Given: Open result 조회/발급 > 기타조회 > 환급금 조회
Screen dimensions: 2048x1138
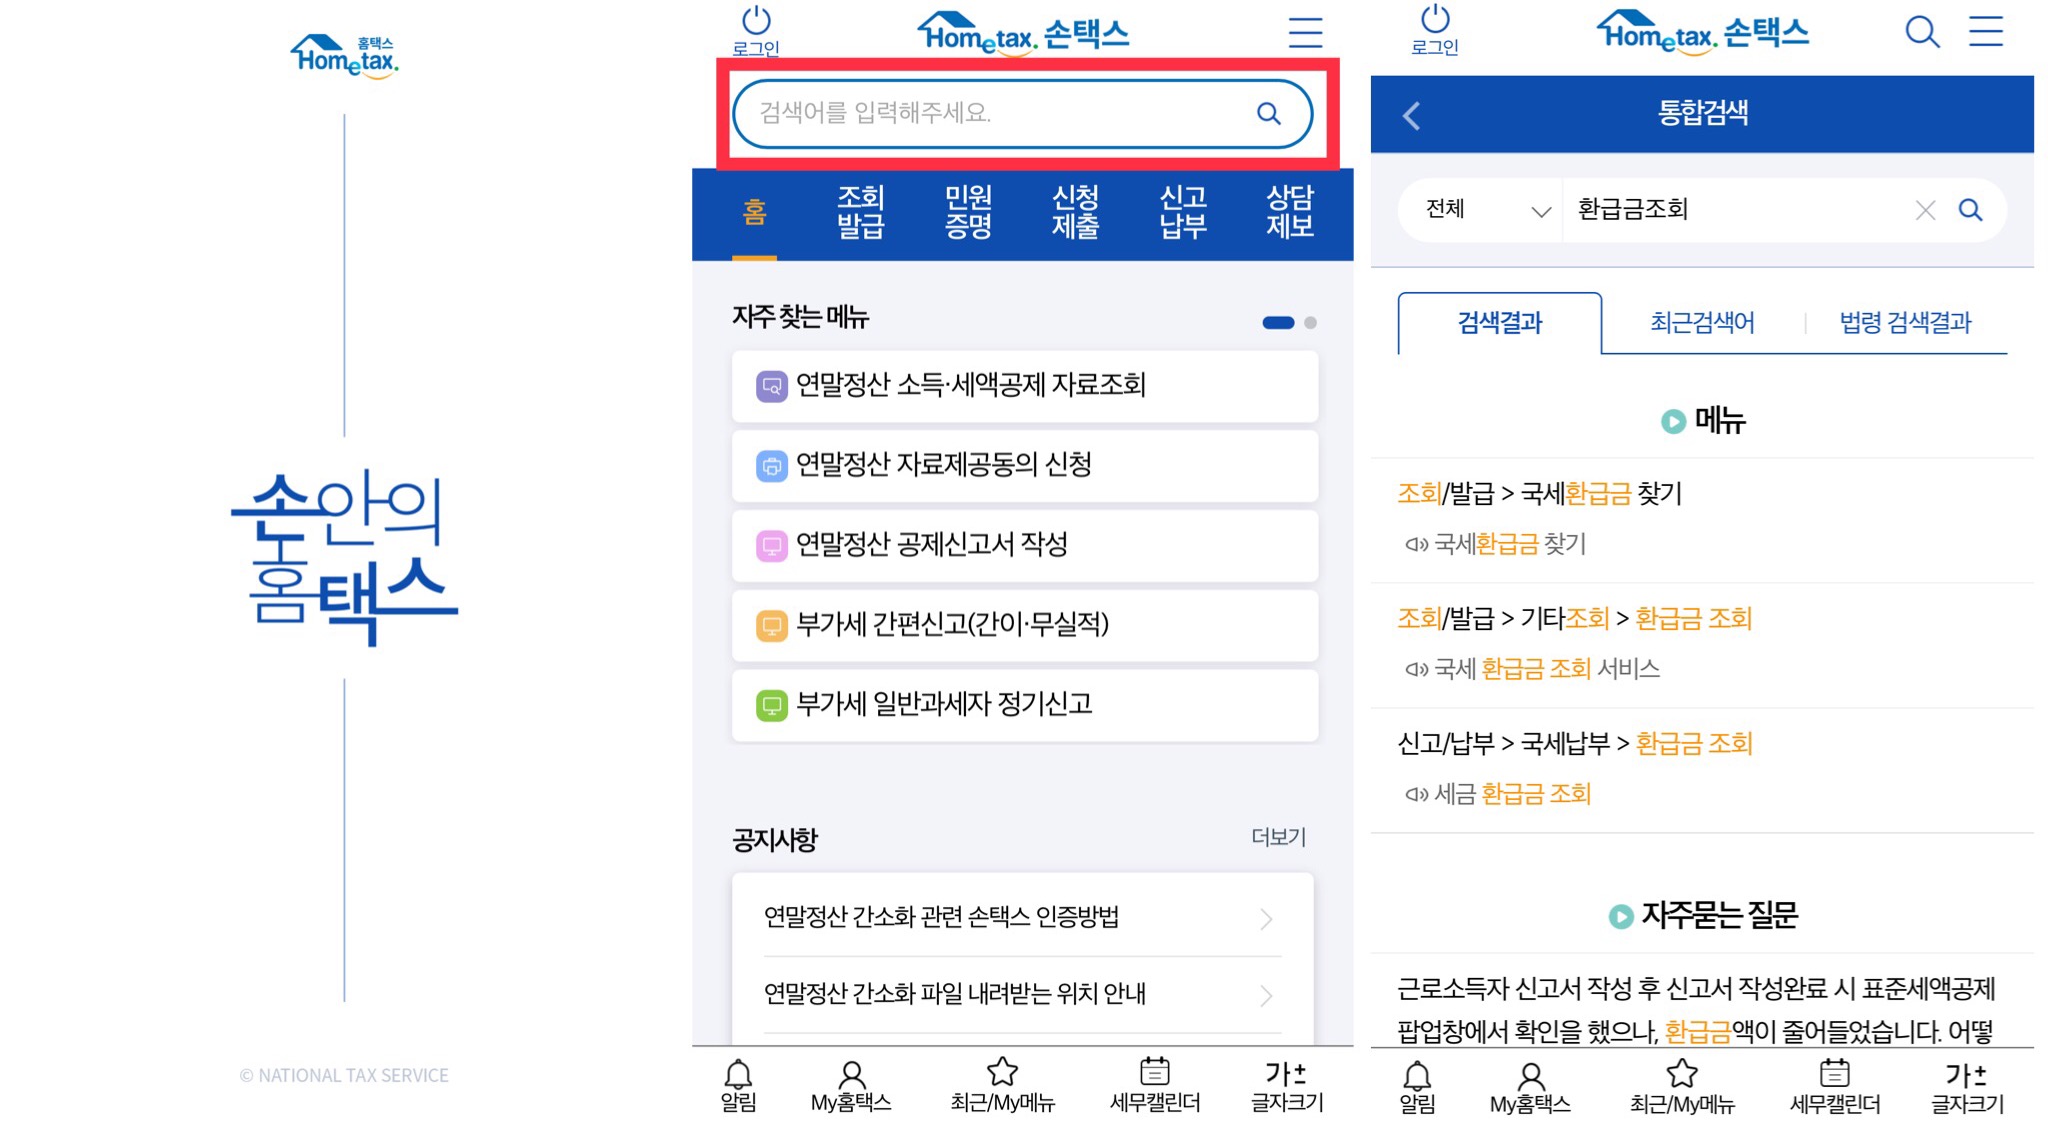Looking at the screenshot, I should click(x=1575, y=619).
